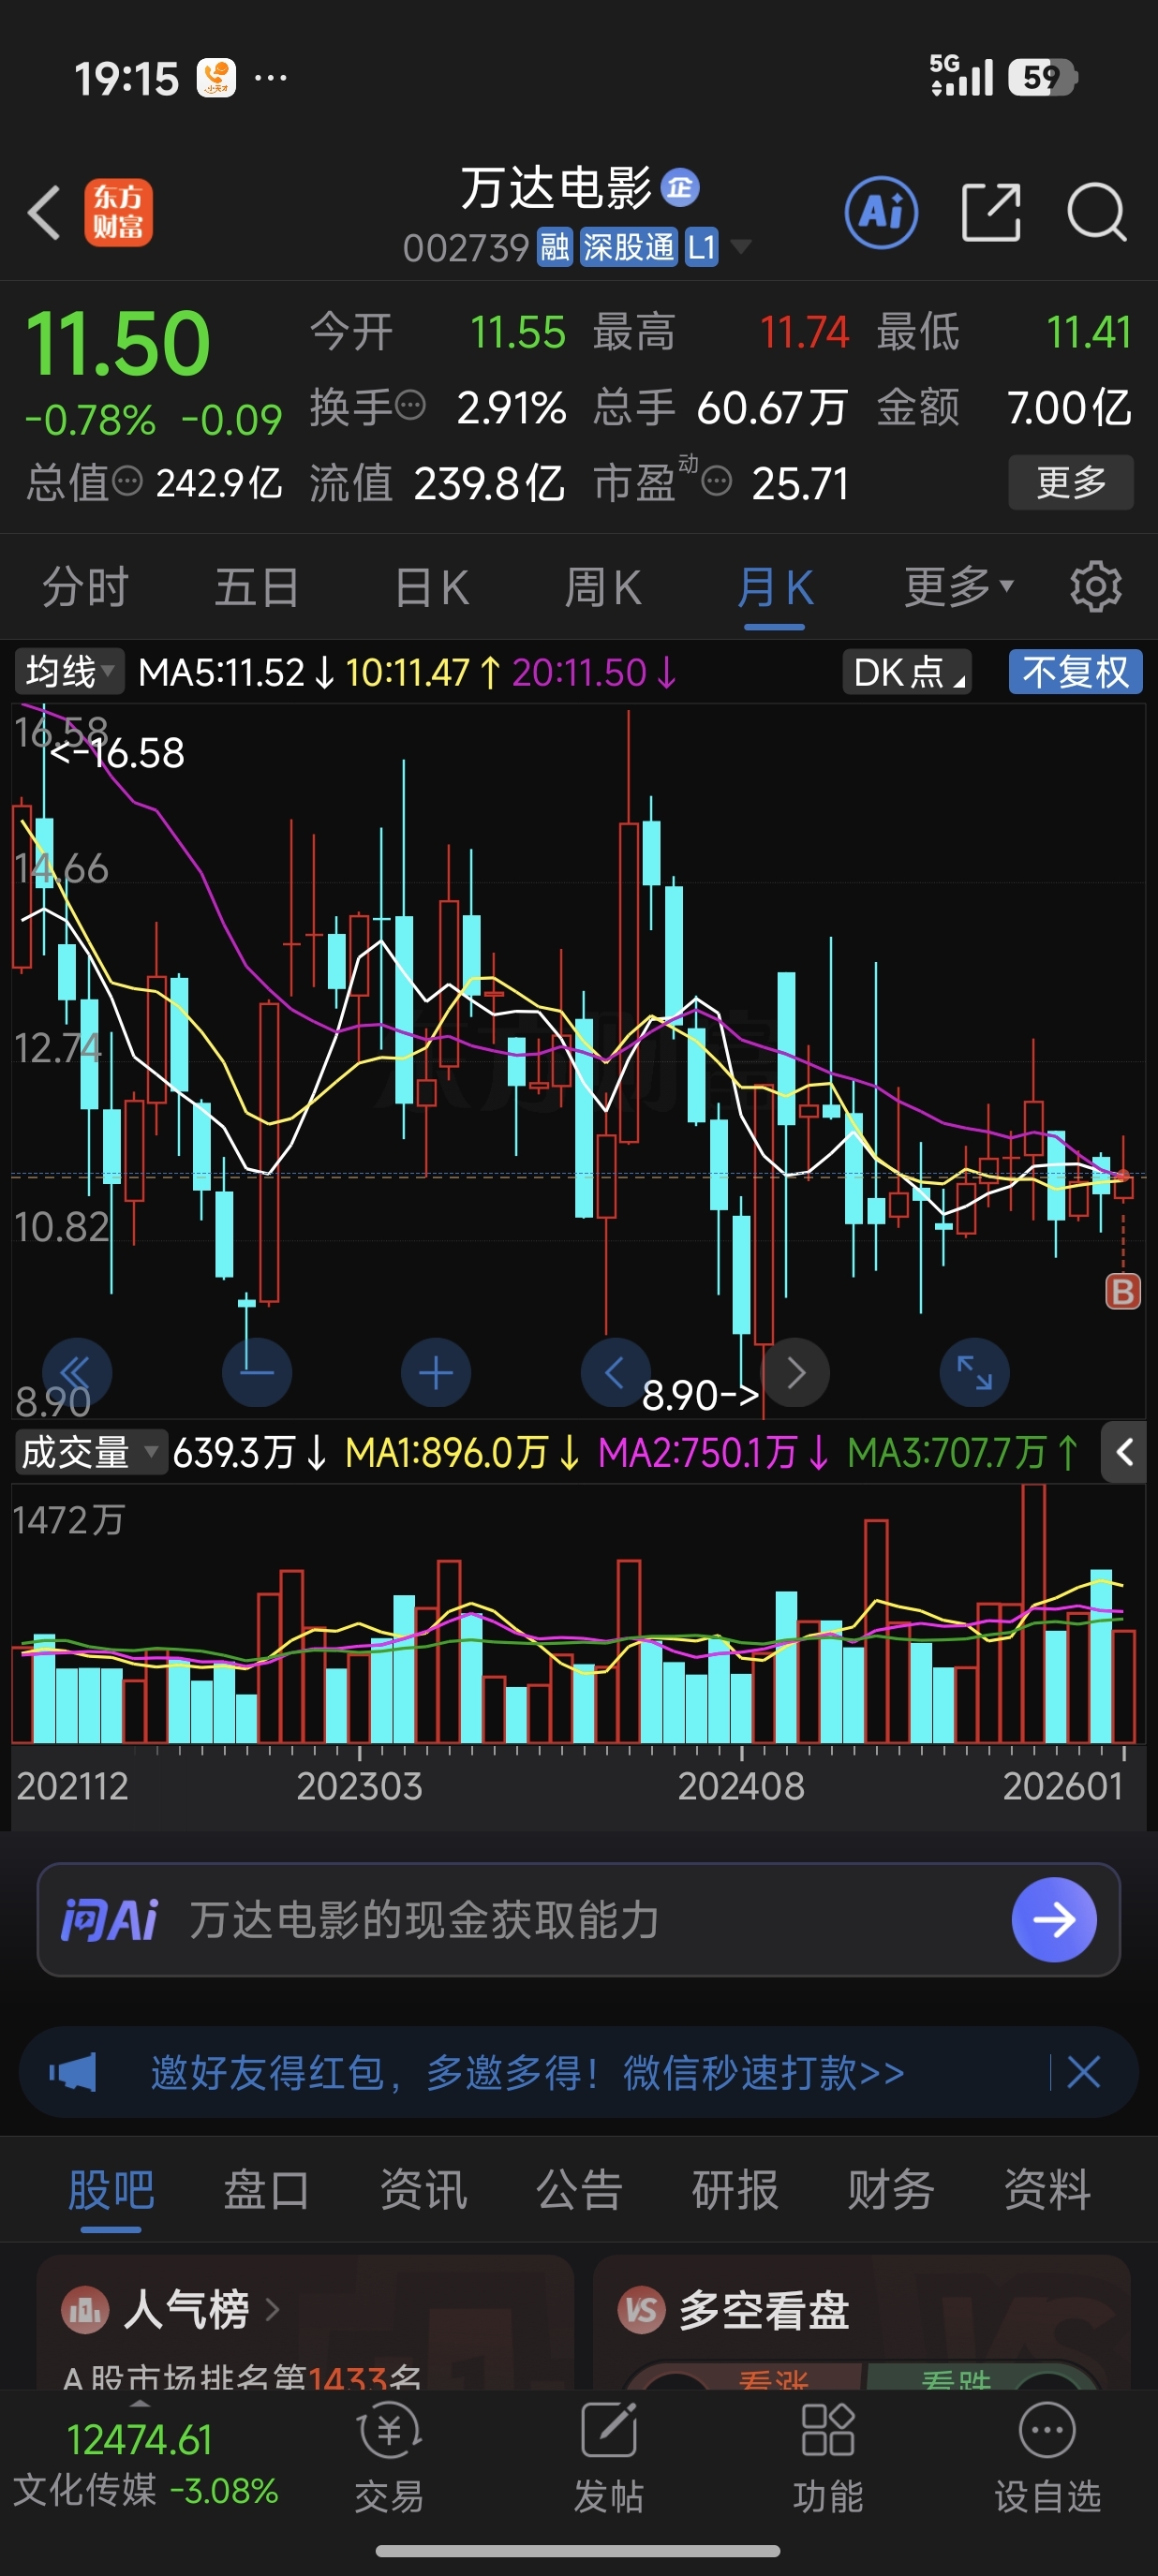Zoom in chart with plus button
The width and height of the screenshot is (1158, 2576).
click(x=436, y=1372)
